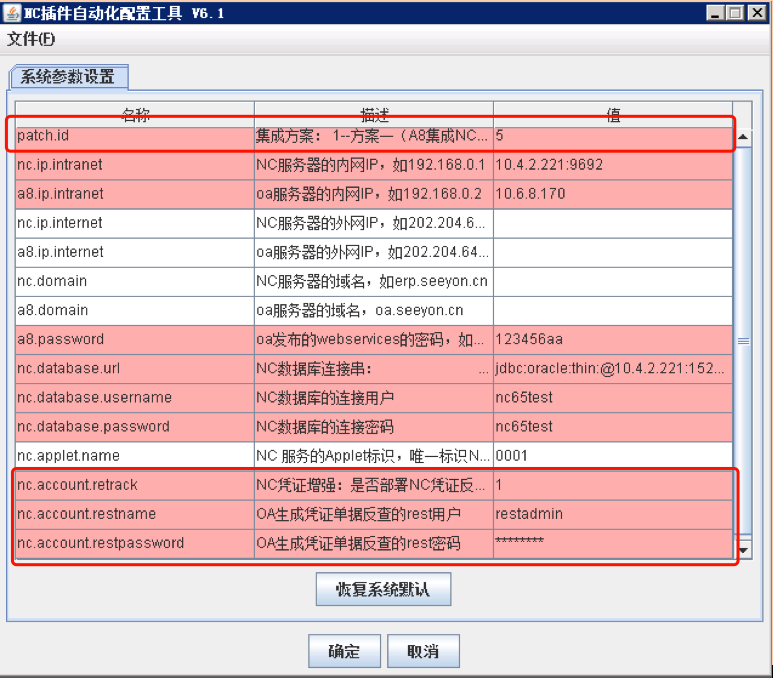Click the scrollbar down arrow

[x=743, y=550]
